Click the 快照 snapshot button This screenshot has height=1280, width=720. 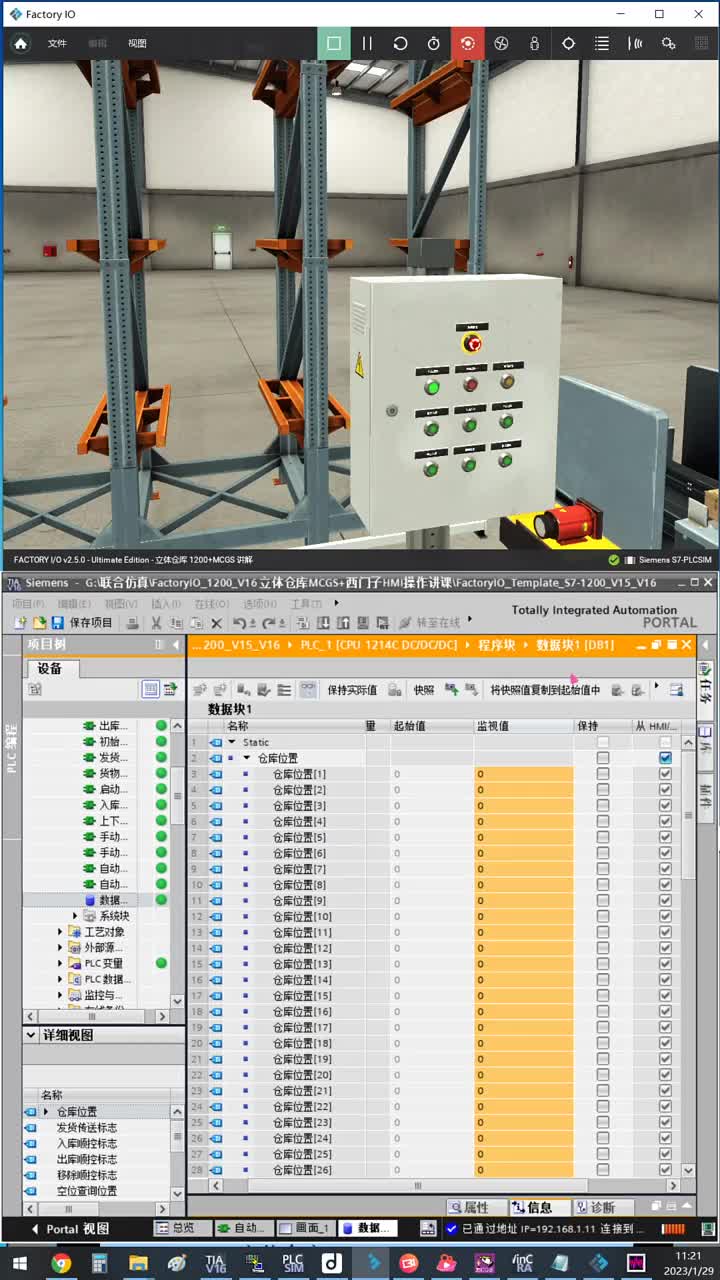424,690
